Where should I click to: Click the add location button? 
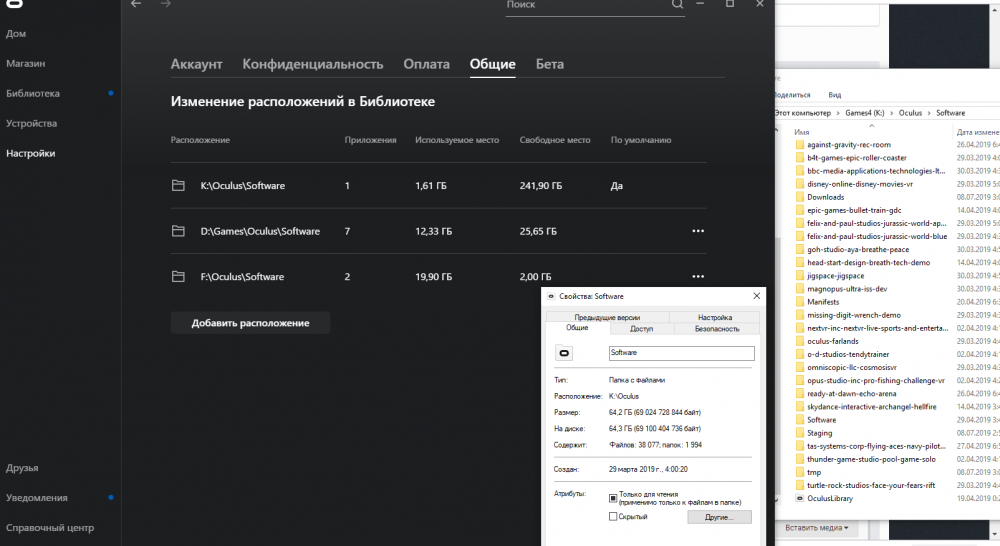pyautogui.click(x=250, y=323)
